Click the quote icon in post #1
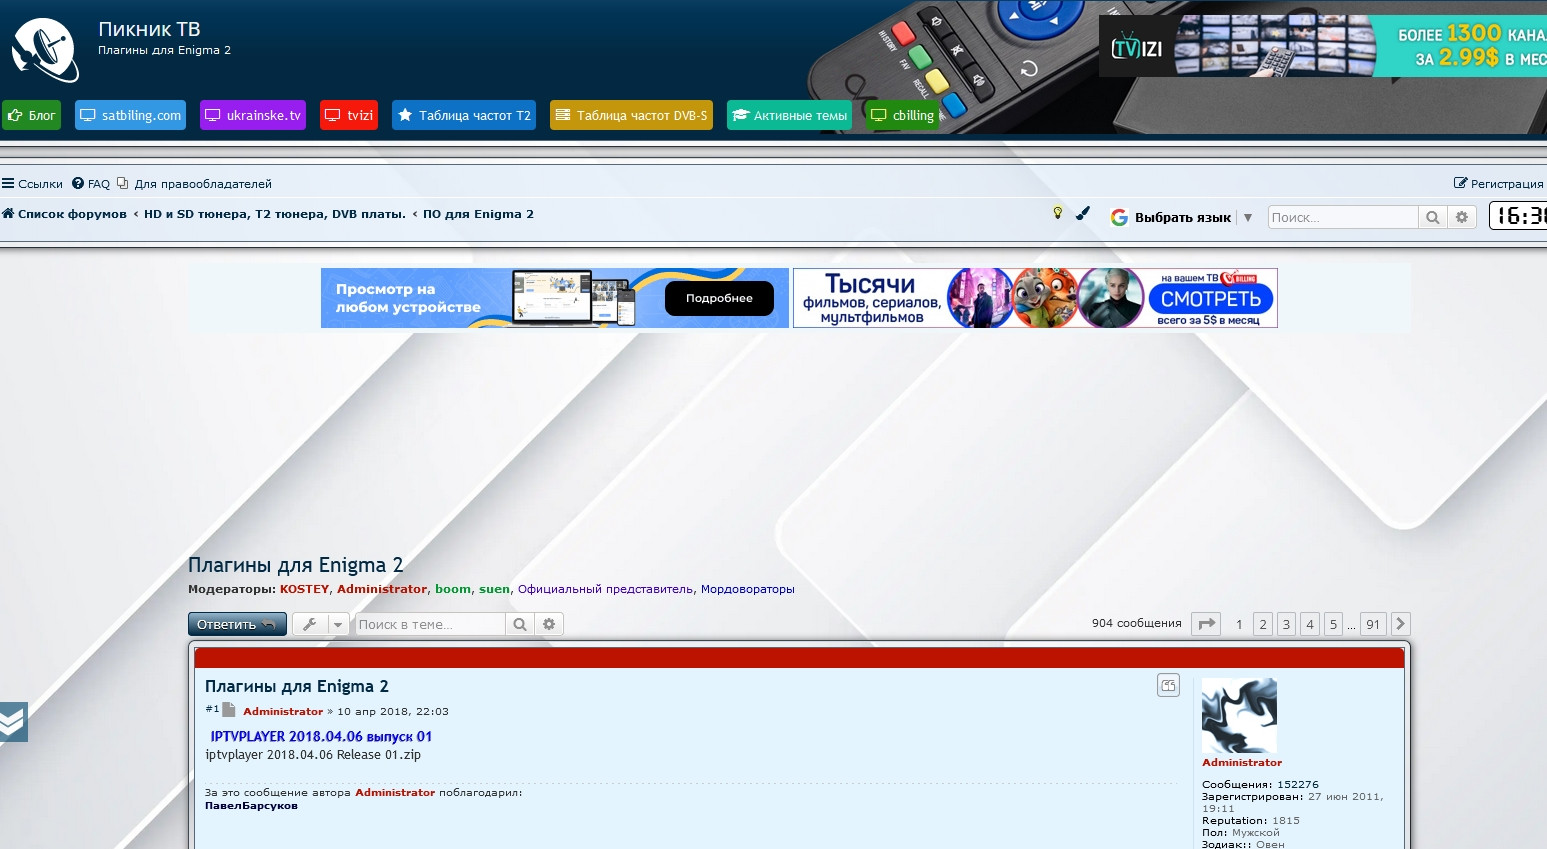1547x849 pixels. (1168, 685)
